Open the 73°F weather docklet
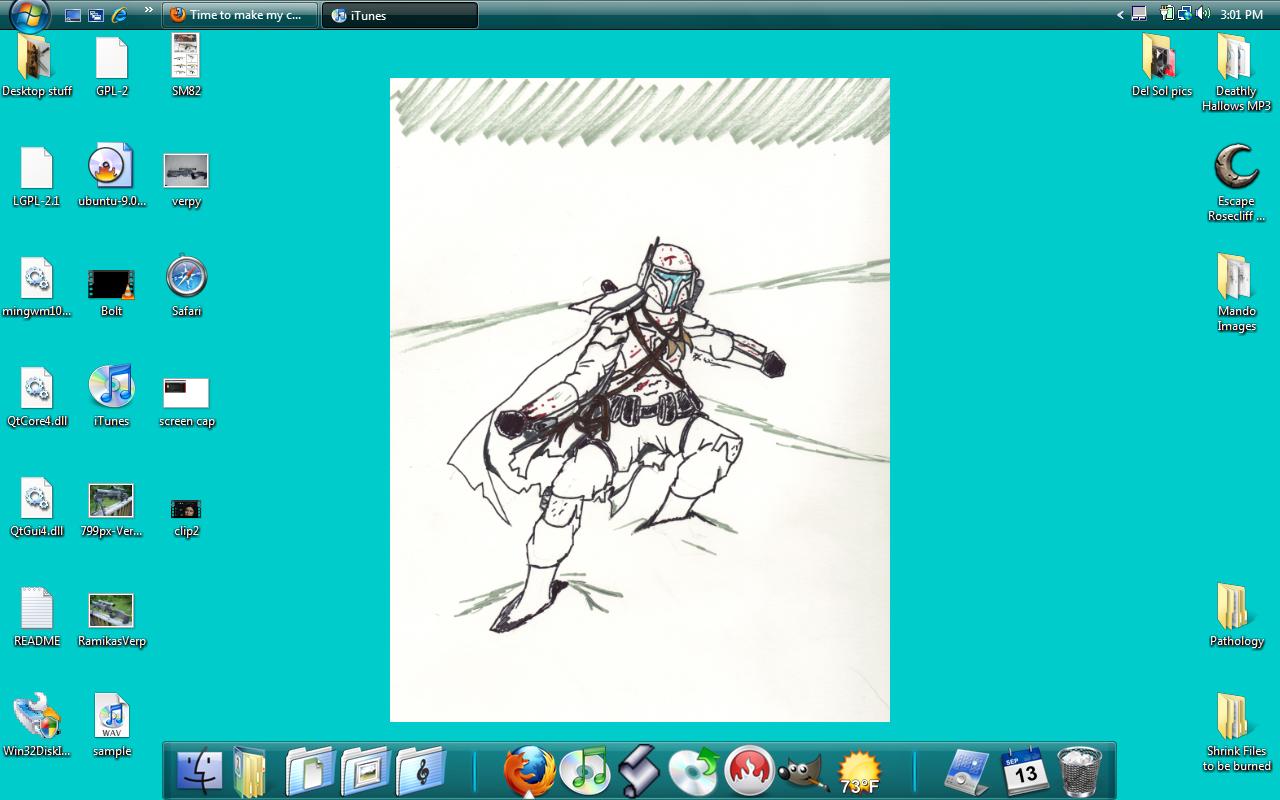Screen dimensions: 1280x800 pos(858,773)
